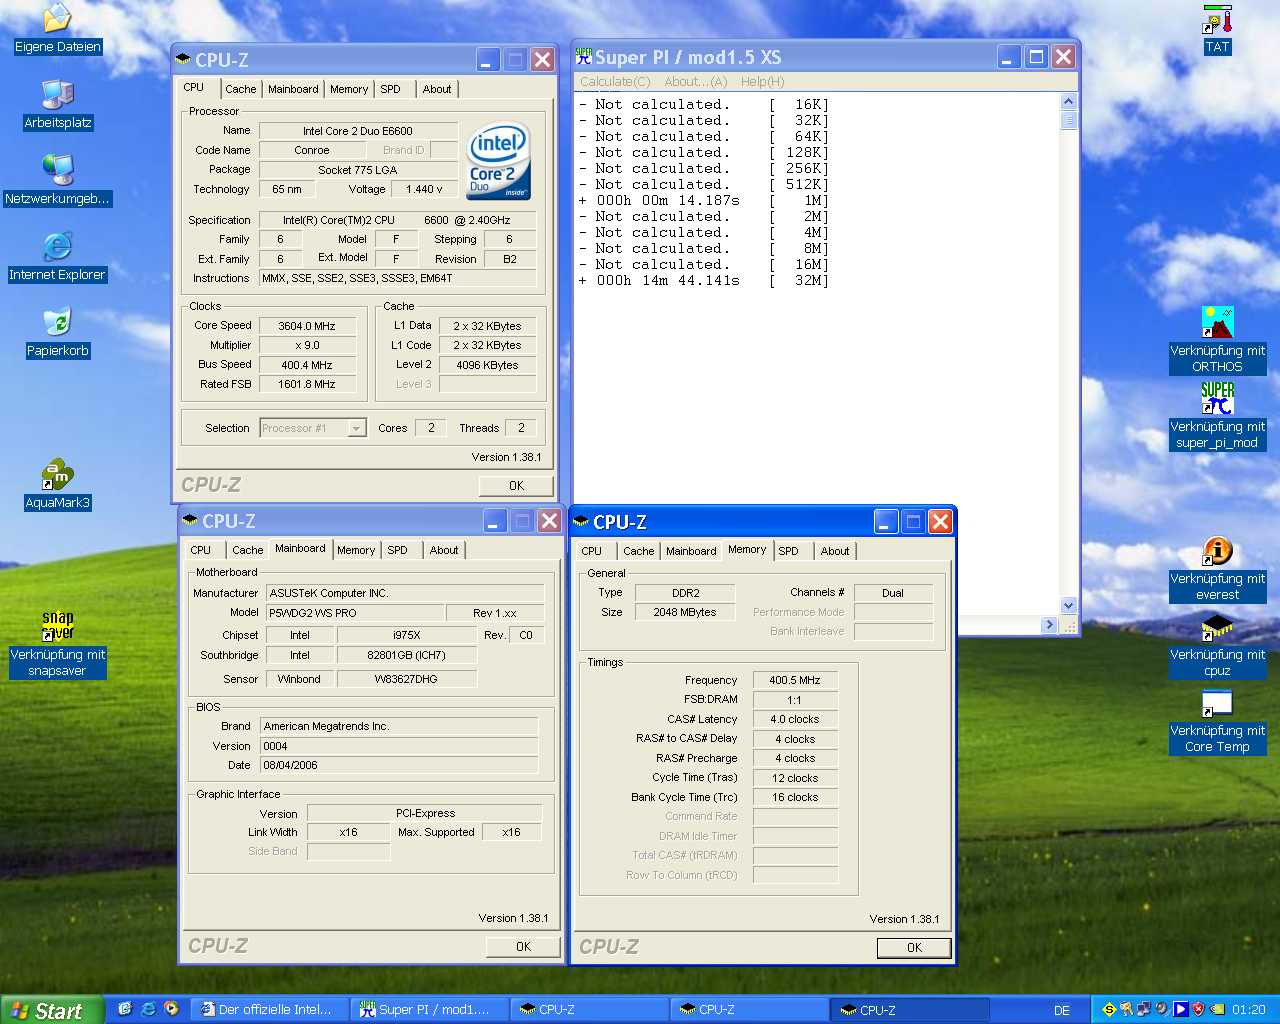Click the Super PI scrollbar up arrow
This screenshot has height=1024, width=1280.
pos(1068,101)
